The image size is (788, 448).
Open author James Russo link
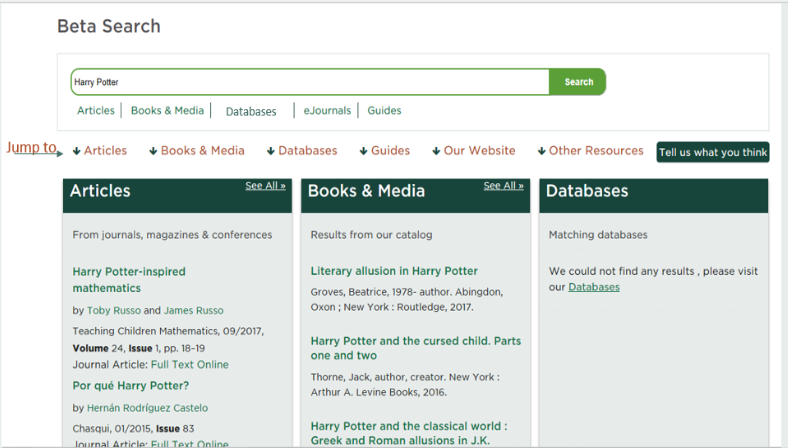click(x=193, y=311)
